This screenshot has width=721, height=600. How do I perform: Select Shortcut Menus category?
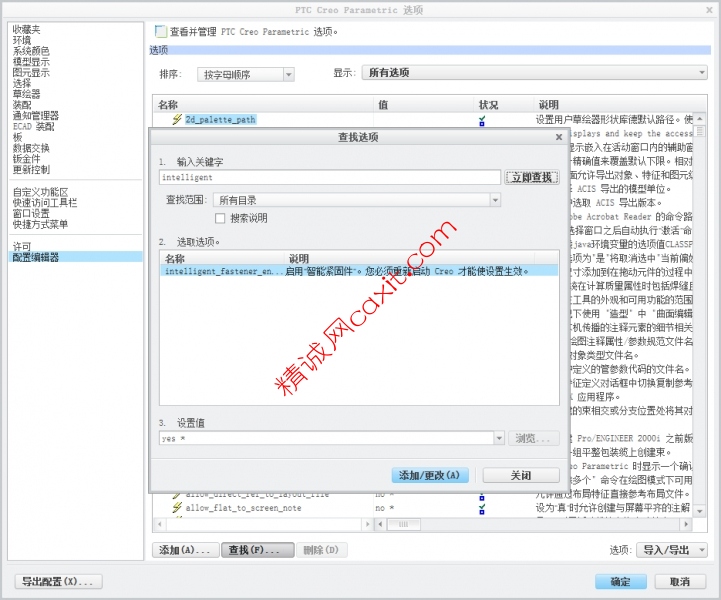[x=40, y=224]
